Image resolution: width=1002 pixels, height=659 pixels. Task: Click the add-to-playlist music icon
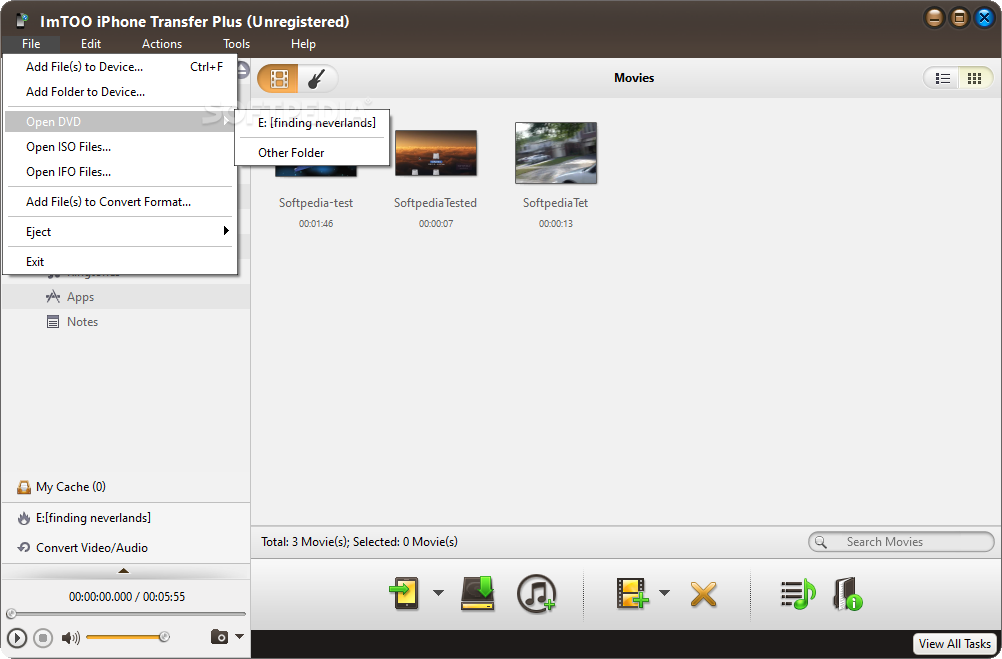[x=798, y=594]
